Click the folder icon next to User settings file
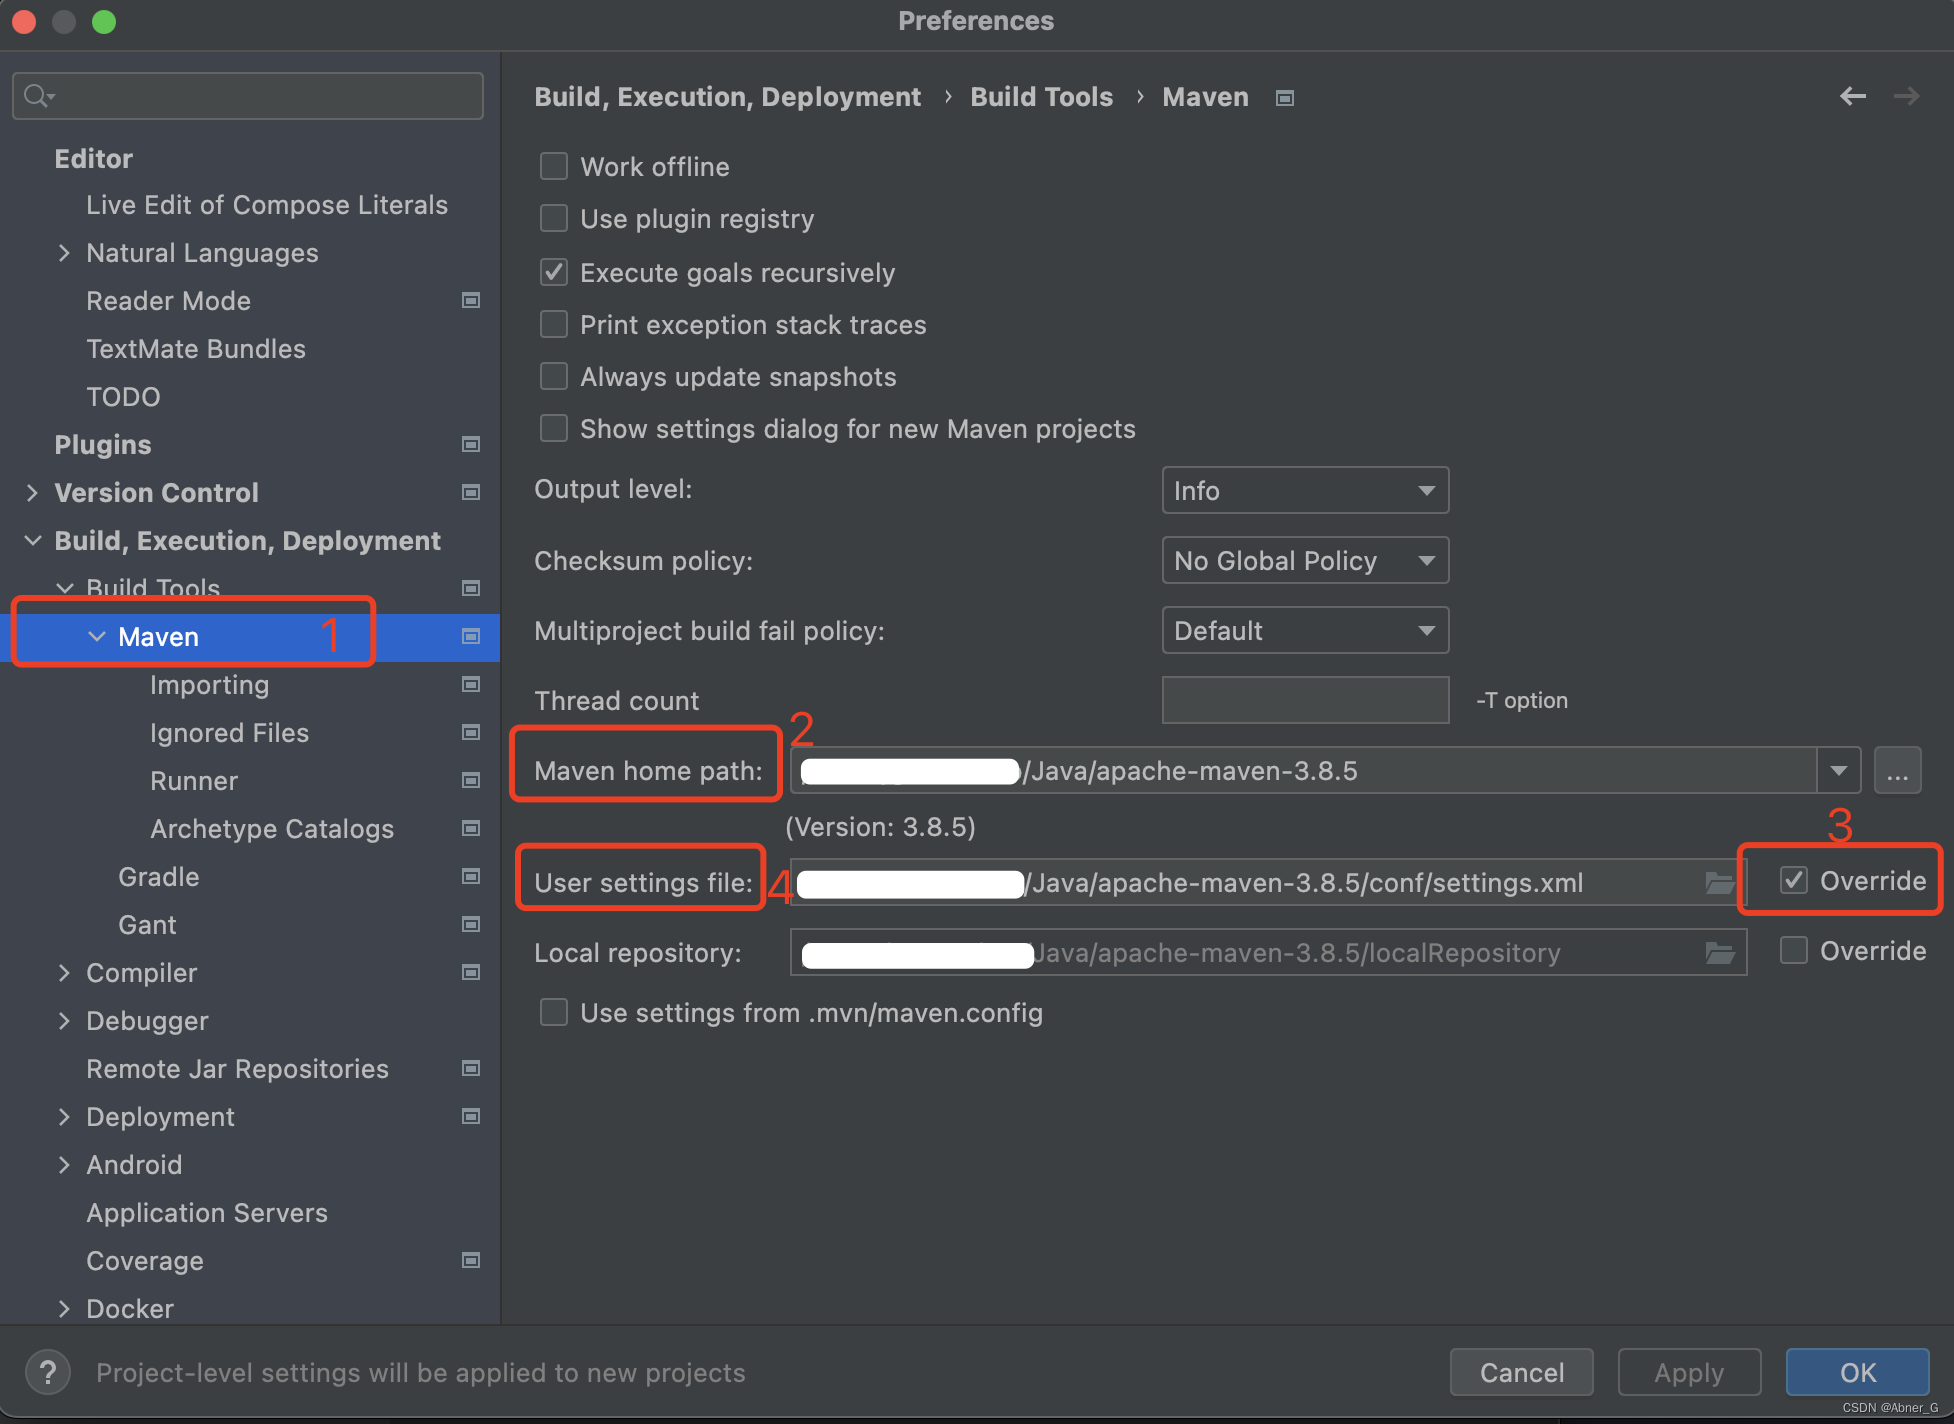The width and height of the screenshot is (1954, 1424). [x=1717, y=883]
